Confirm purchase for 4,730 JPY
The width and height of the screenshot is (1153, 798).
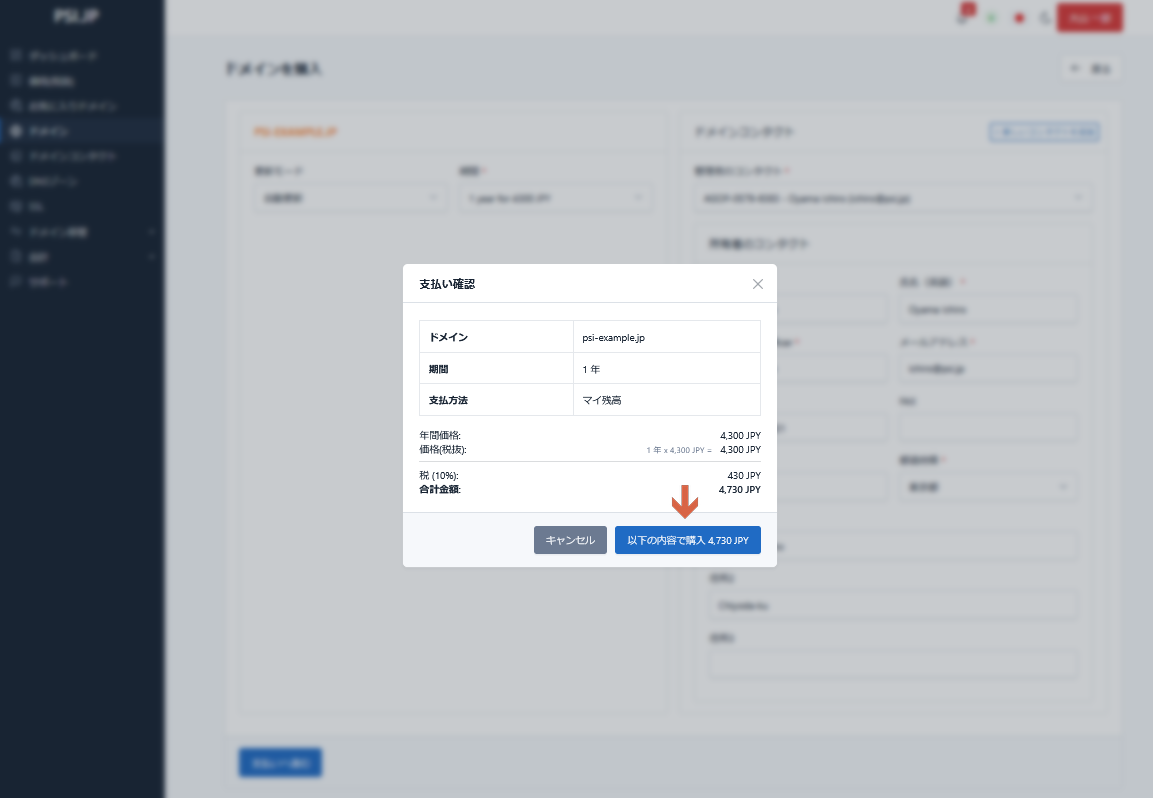(687, 540)
